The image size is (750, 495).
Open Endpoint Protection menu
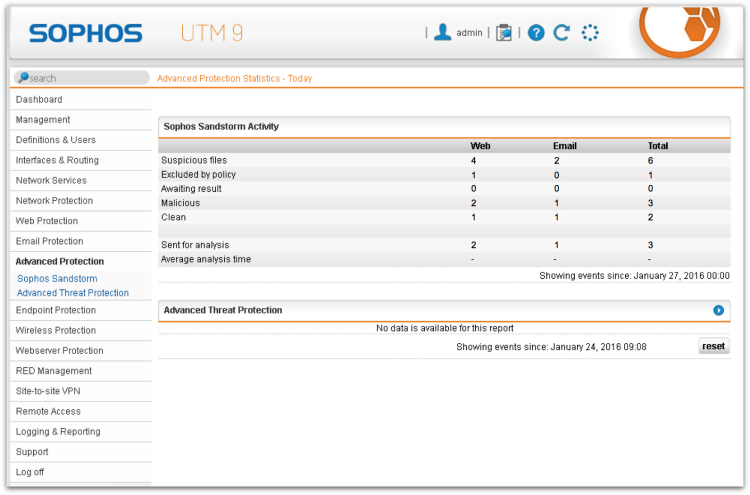[x=80, y=310]
